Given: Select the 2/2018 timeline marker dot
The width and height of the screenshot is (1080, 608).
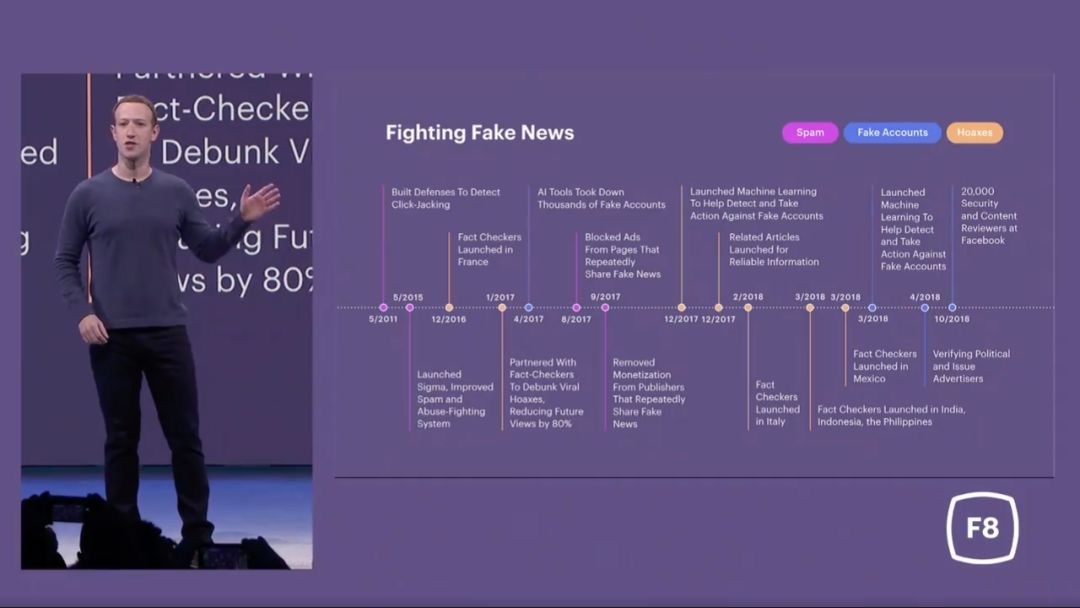Looking at the screenshot, I should (748, 308).
